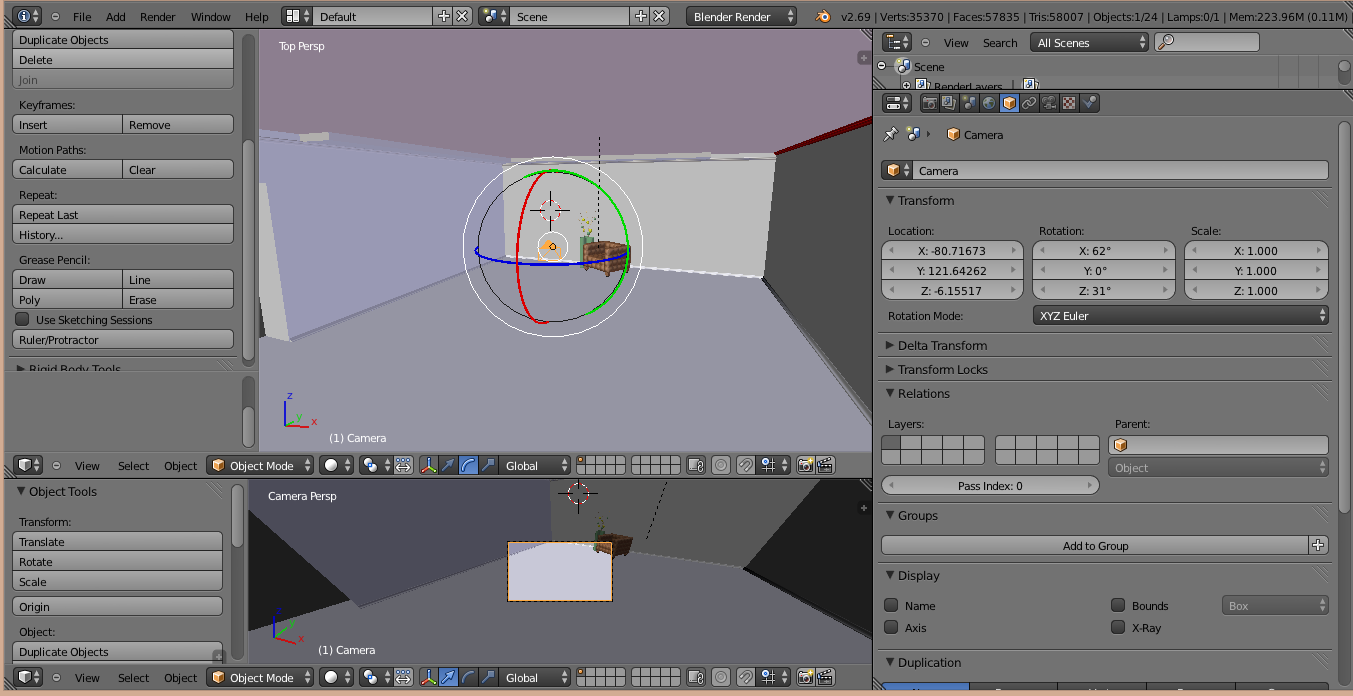Screen dimensions: 1353x696
Task: Add a new screen layout with plus icon
Action: (x=444, y=16)
